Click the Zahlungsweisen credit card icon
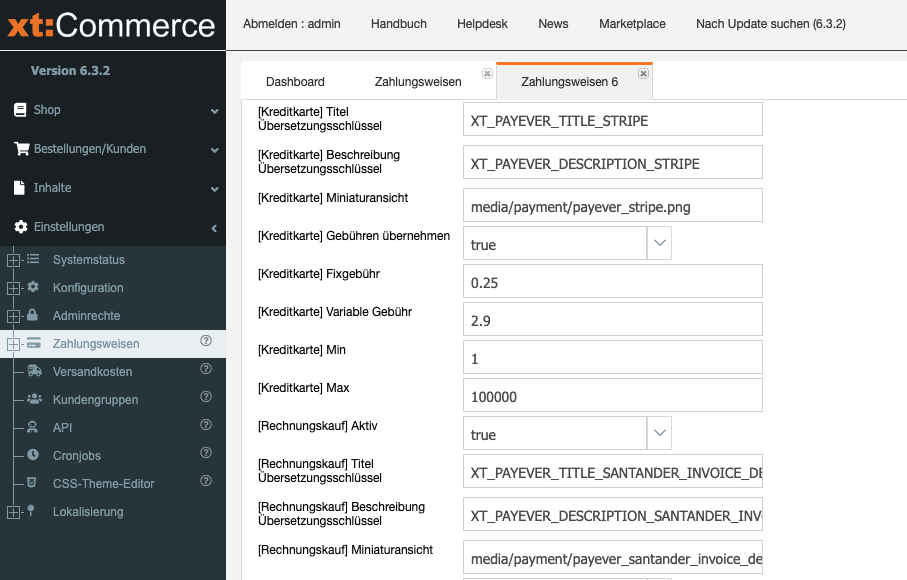Viewport: 907px width, 580px height. [34, 343]
